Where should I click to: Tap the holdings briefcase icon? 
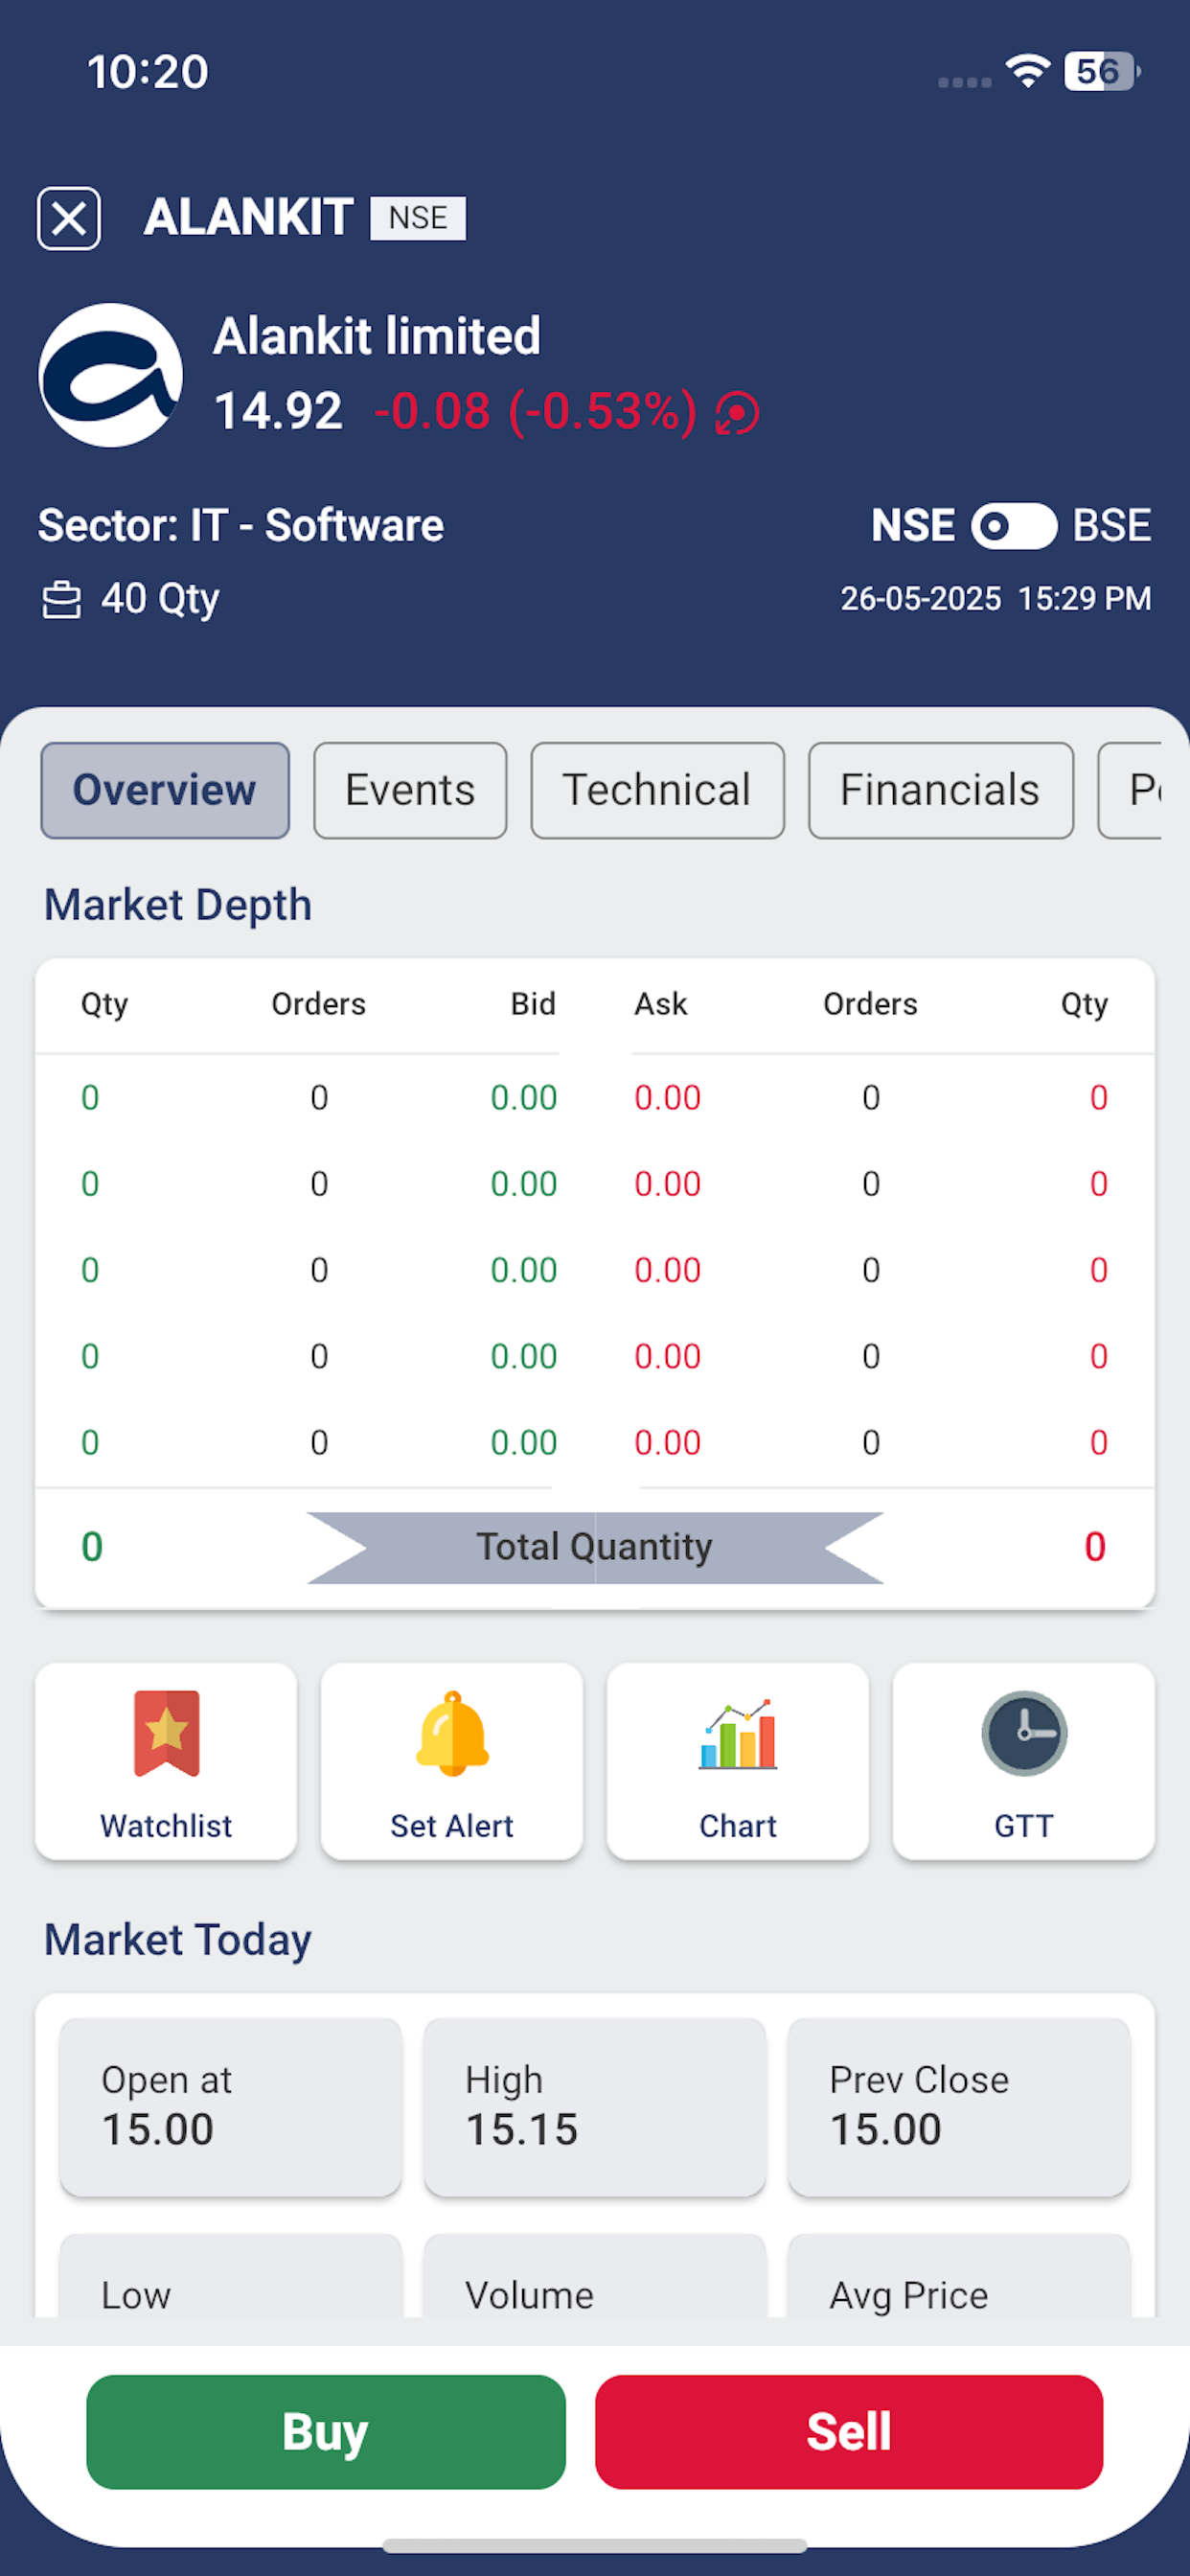[x=61, y=600]
